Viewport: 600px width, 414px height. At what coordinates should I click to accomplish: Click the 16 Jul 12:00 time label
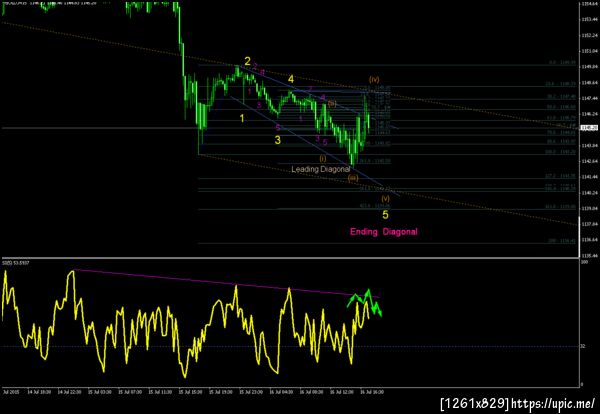342,392
